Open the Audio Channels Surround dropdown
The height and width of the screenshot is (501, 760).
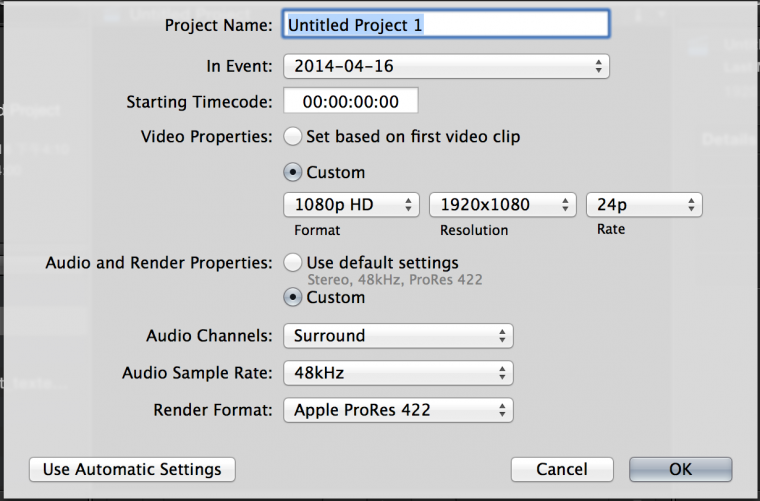(x=398, y=336)
